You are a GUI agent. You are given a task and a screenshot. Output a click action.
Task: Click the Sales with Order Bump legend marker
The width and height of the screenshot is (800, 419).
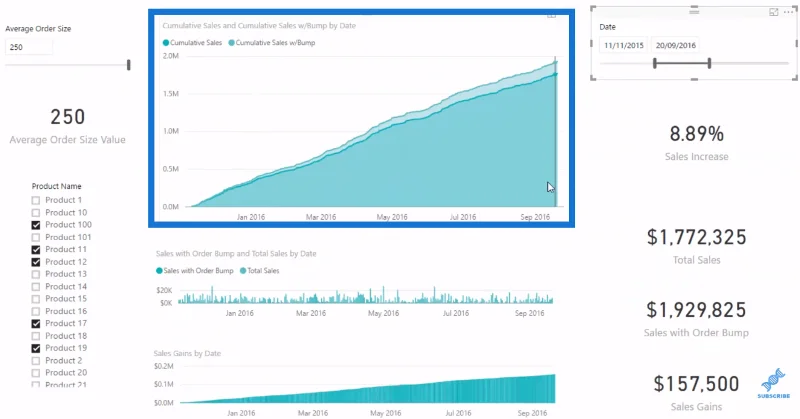pyautogui.click(x=159, y=271)
